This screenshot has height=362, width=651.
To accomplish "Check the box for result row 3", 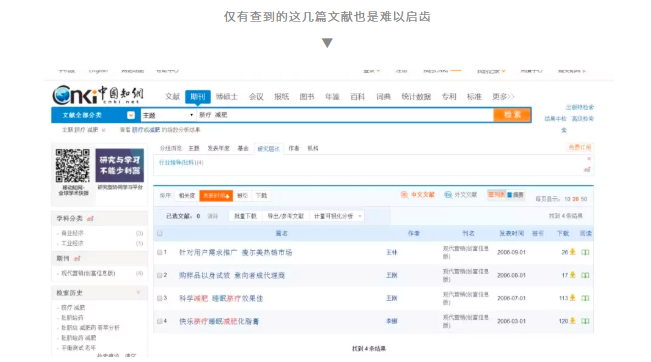I will [159, 298].
